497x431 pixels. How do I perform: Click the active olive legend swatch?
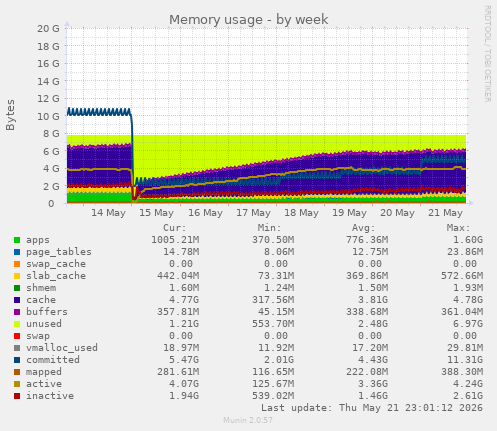[x=17, y=384]
